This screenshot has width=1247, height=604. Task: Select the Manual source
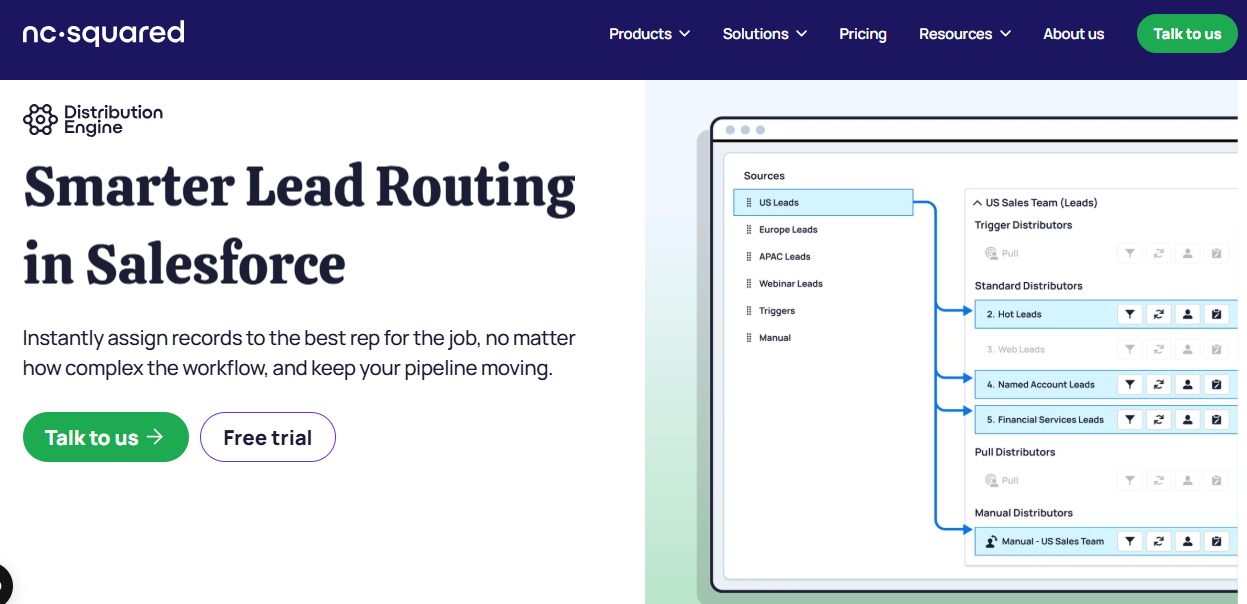tap(774, 337)
